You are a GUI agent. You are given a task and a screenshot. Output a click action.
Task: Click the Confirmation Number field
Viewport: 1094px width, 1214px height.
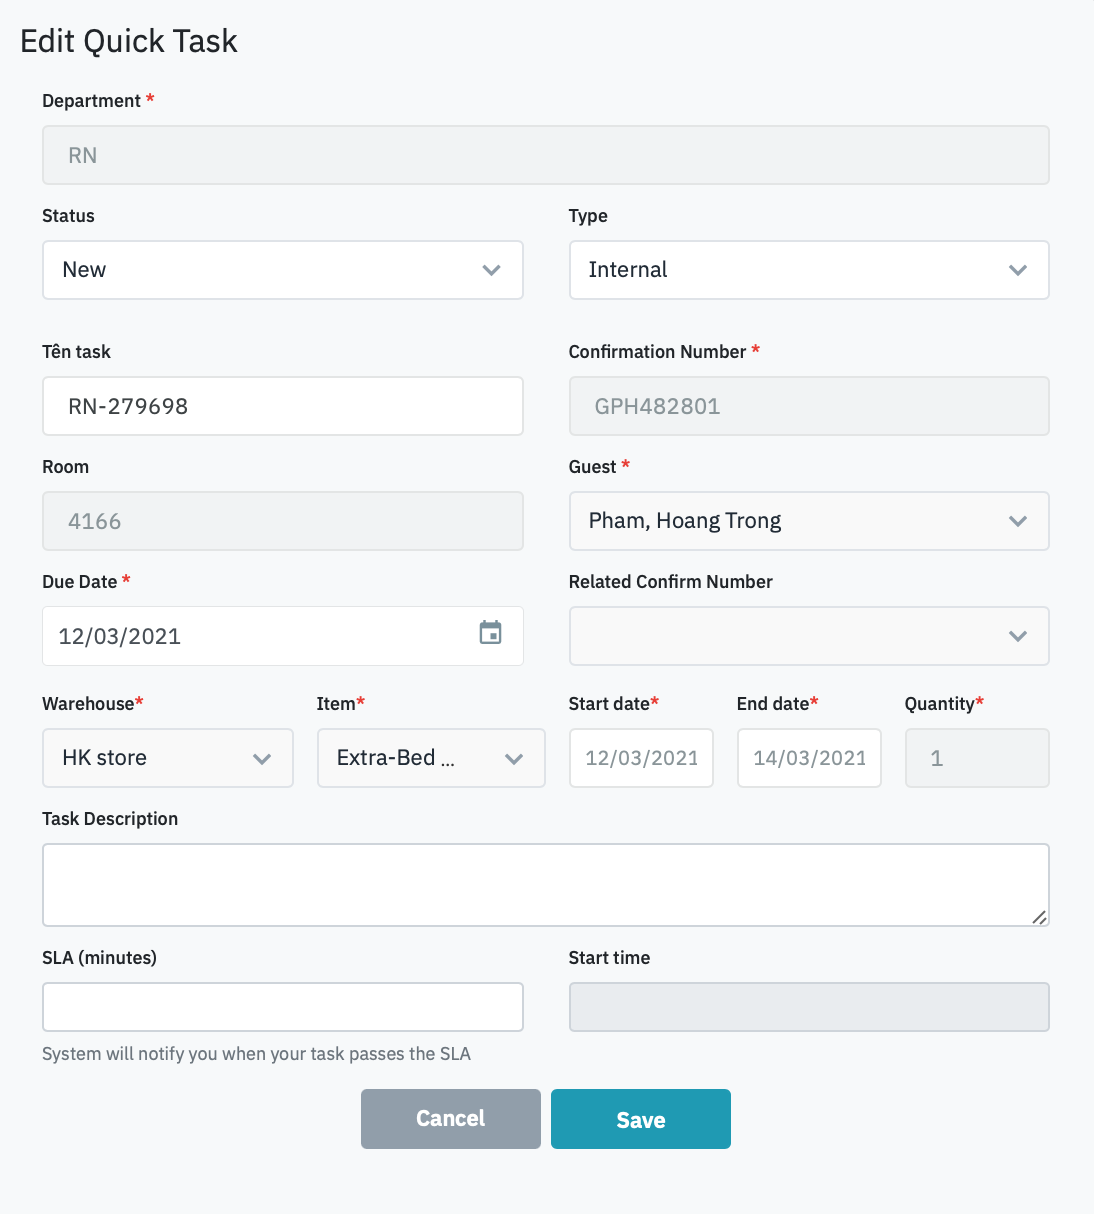808,406
